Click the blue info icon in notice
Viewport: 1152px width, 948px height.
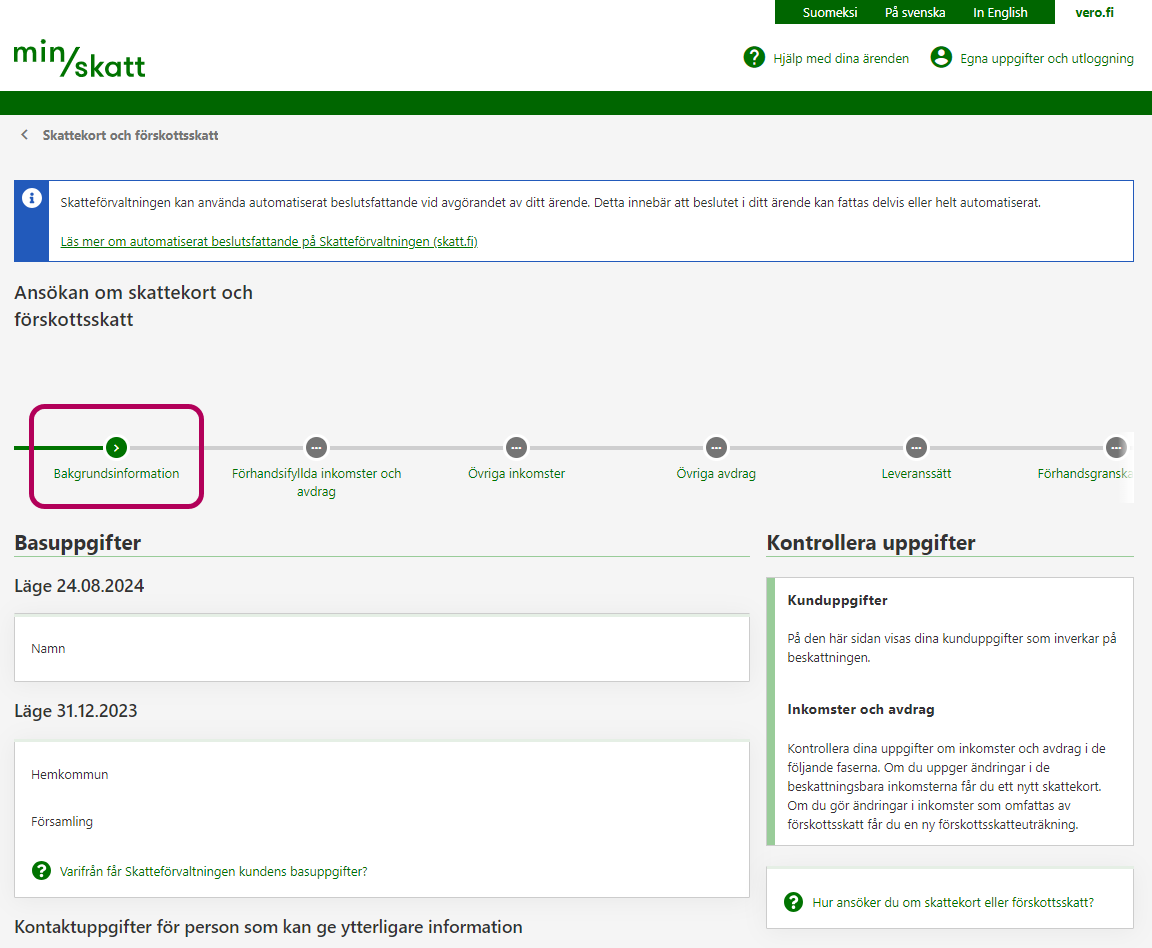[32, 198]
